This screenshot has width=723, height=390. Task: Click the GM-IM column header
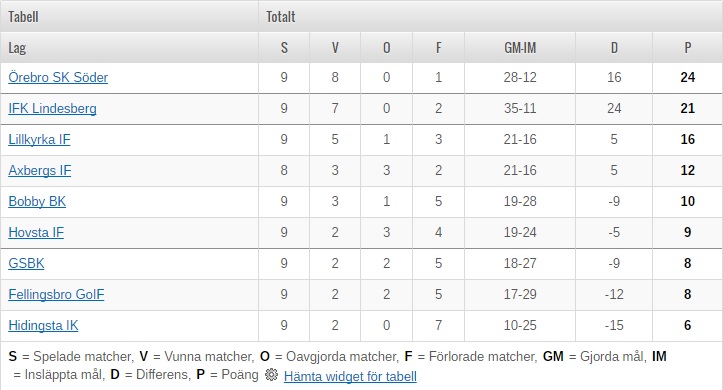(x=520, y=47)
